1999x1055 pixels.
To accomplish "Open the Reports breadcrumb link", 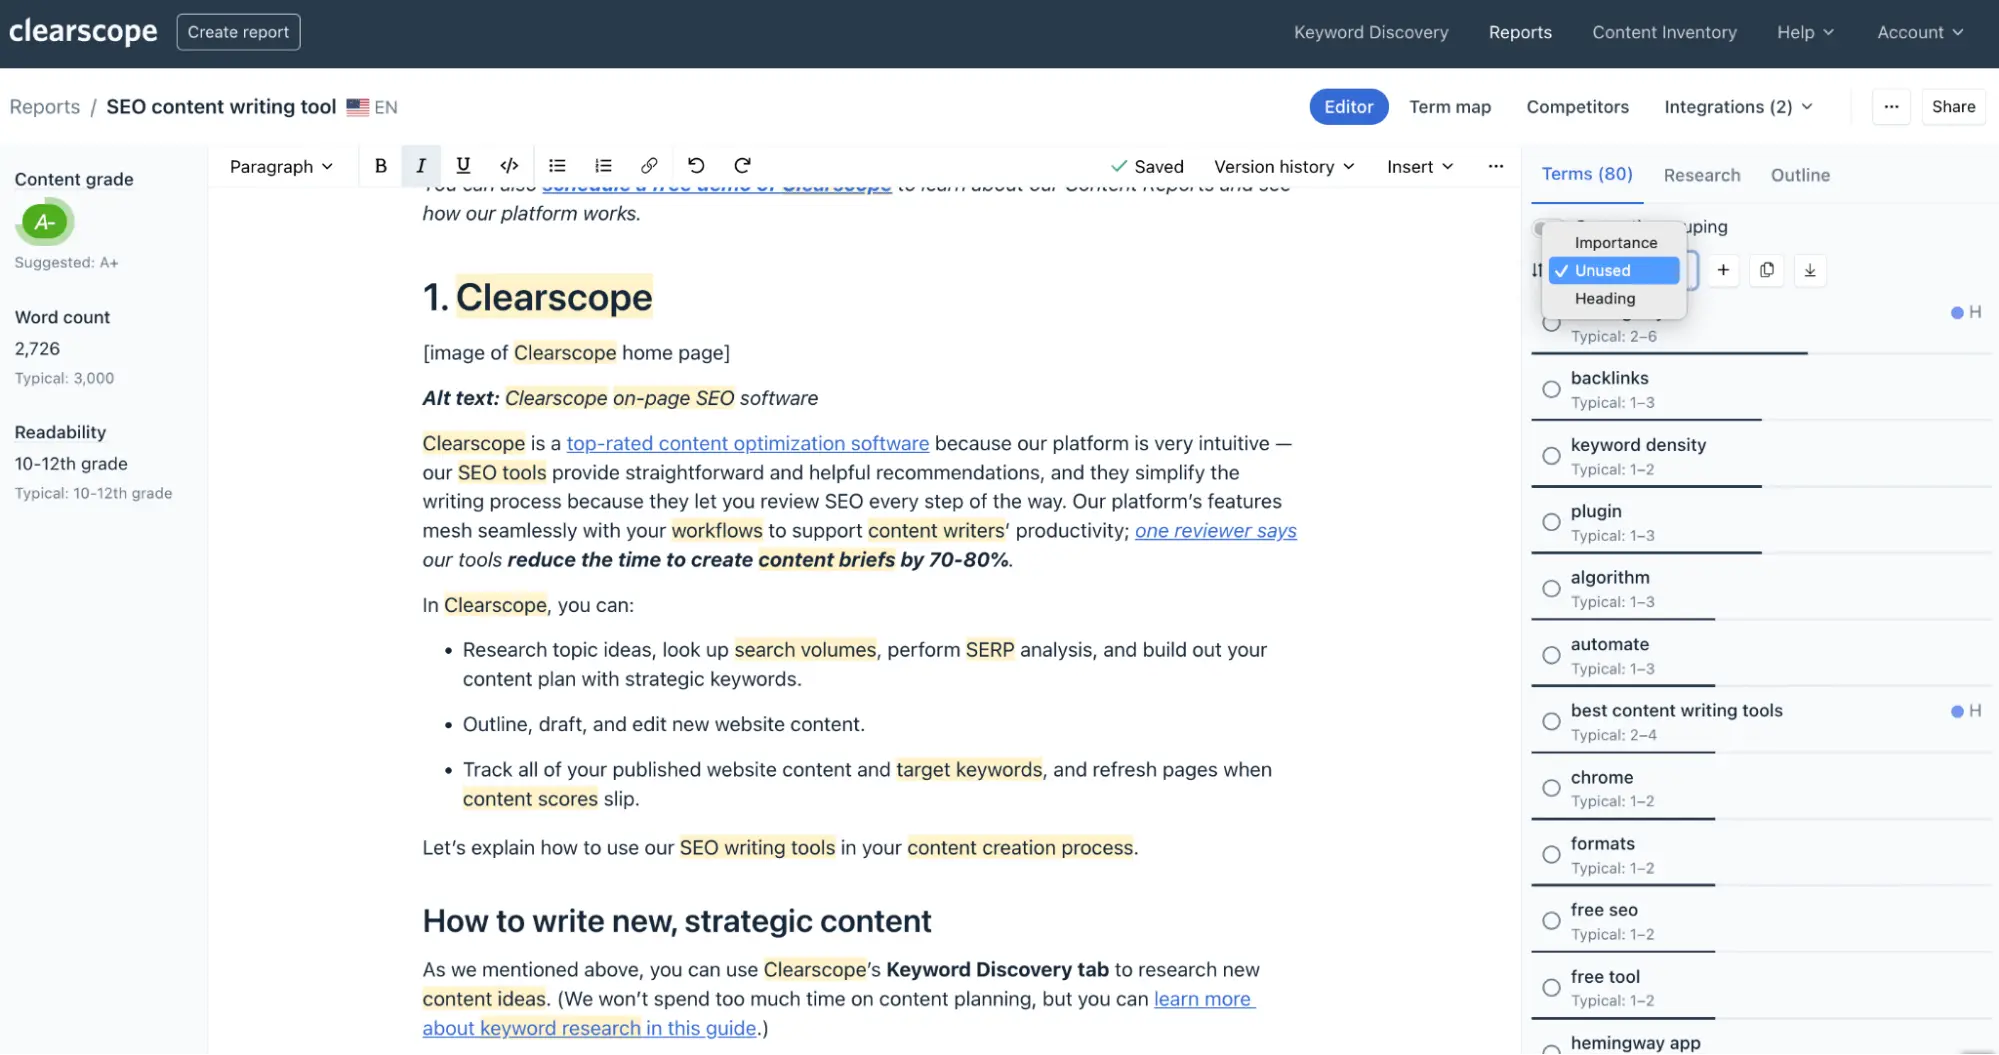I will click(45, 107).
